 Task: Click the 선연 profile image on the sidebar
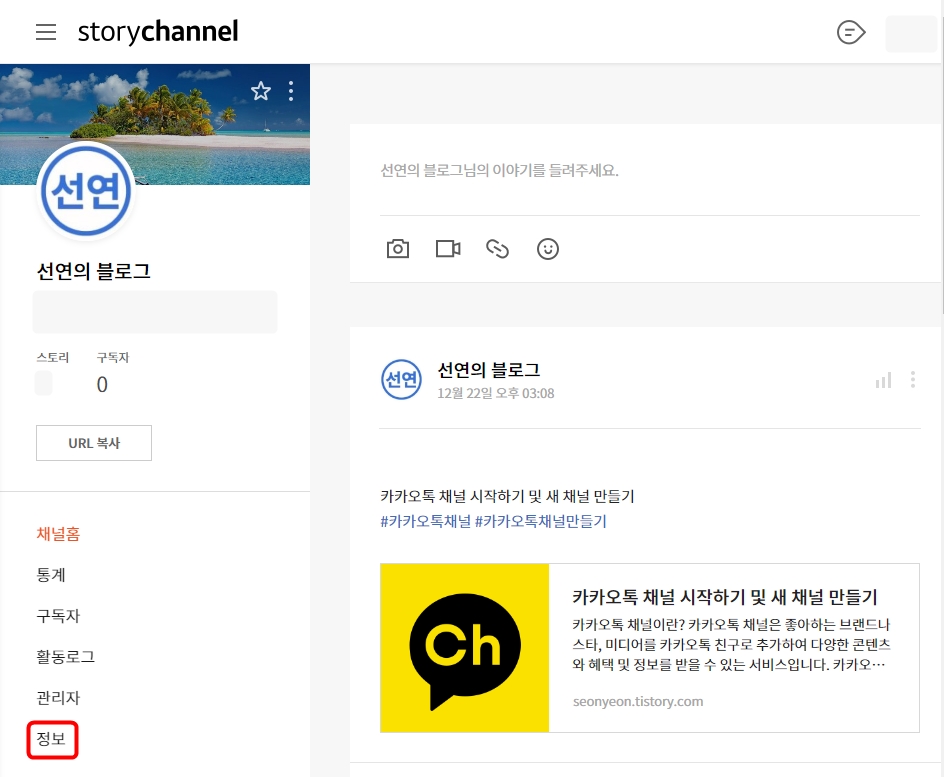coord(86,191)
